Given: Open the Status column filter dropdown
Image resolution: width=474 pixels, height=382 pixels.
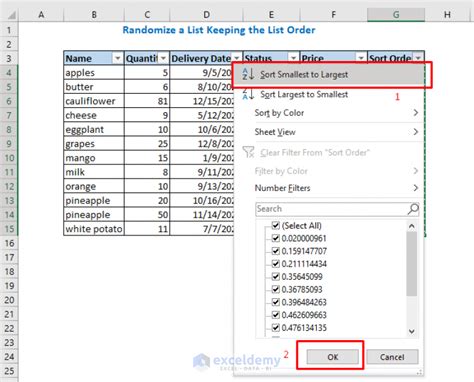Looking at the screenshot, I should pos(293,58).
